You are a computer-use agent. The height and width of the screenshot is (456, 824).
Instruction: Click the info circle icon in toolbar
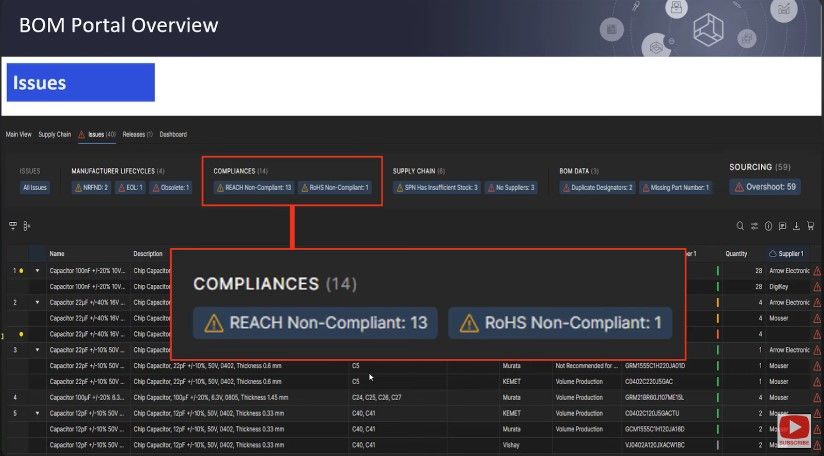point(768,226)
